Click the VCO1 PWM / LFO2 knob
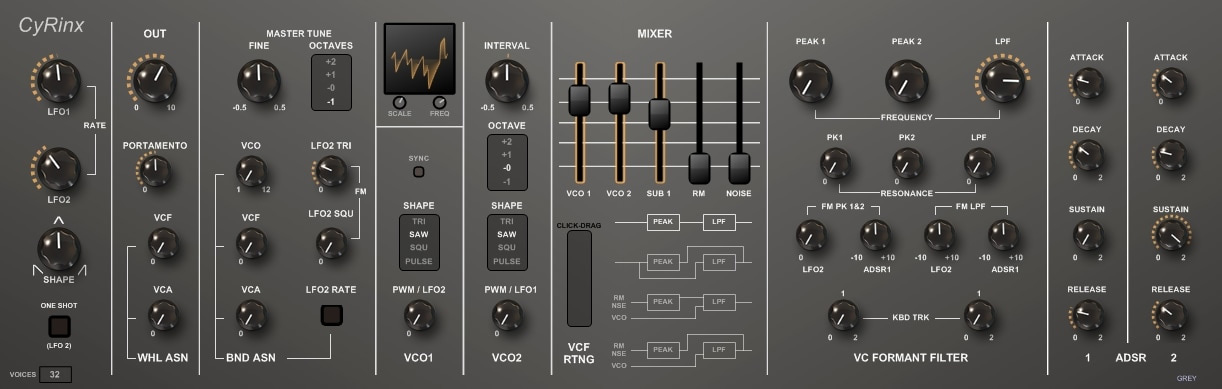Screen dimensions: 1222x389 (419, 316)
